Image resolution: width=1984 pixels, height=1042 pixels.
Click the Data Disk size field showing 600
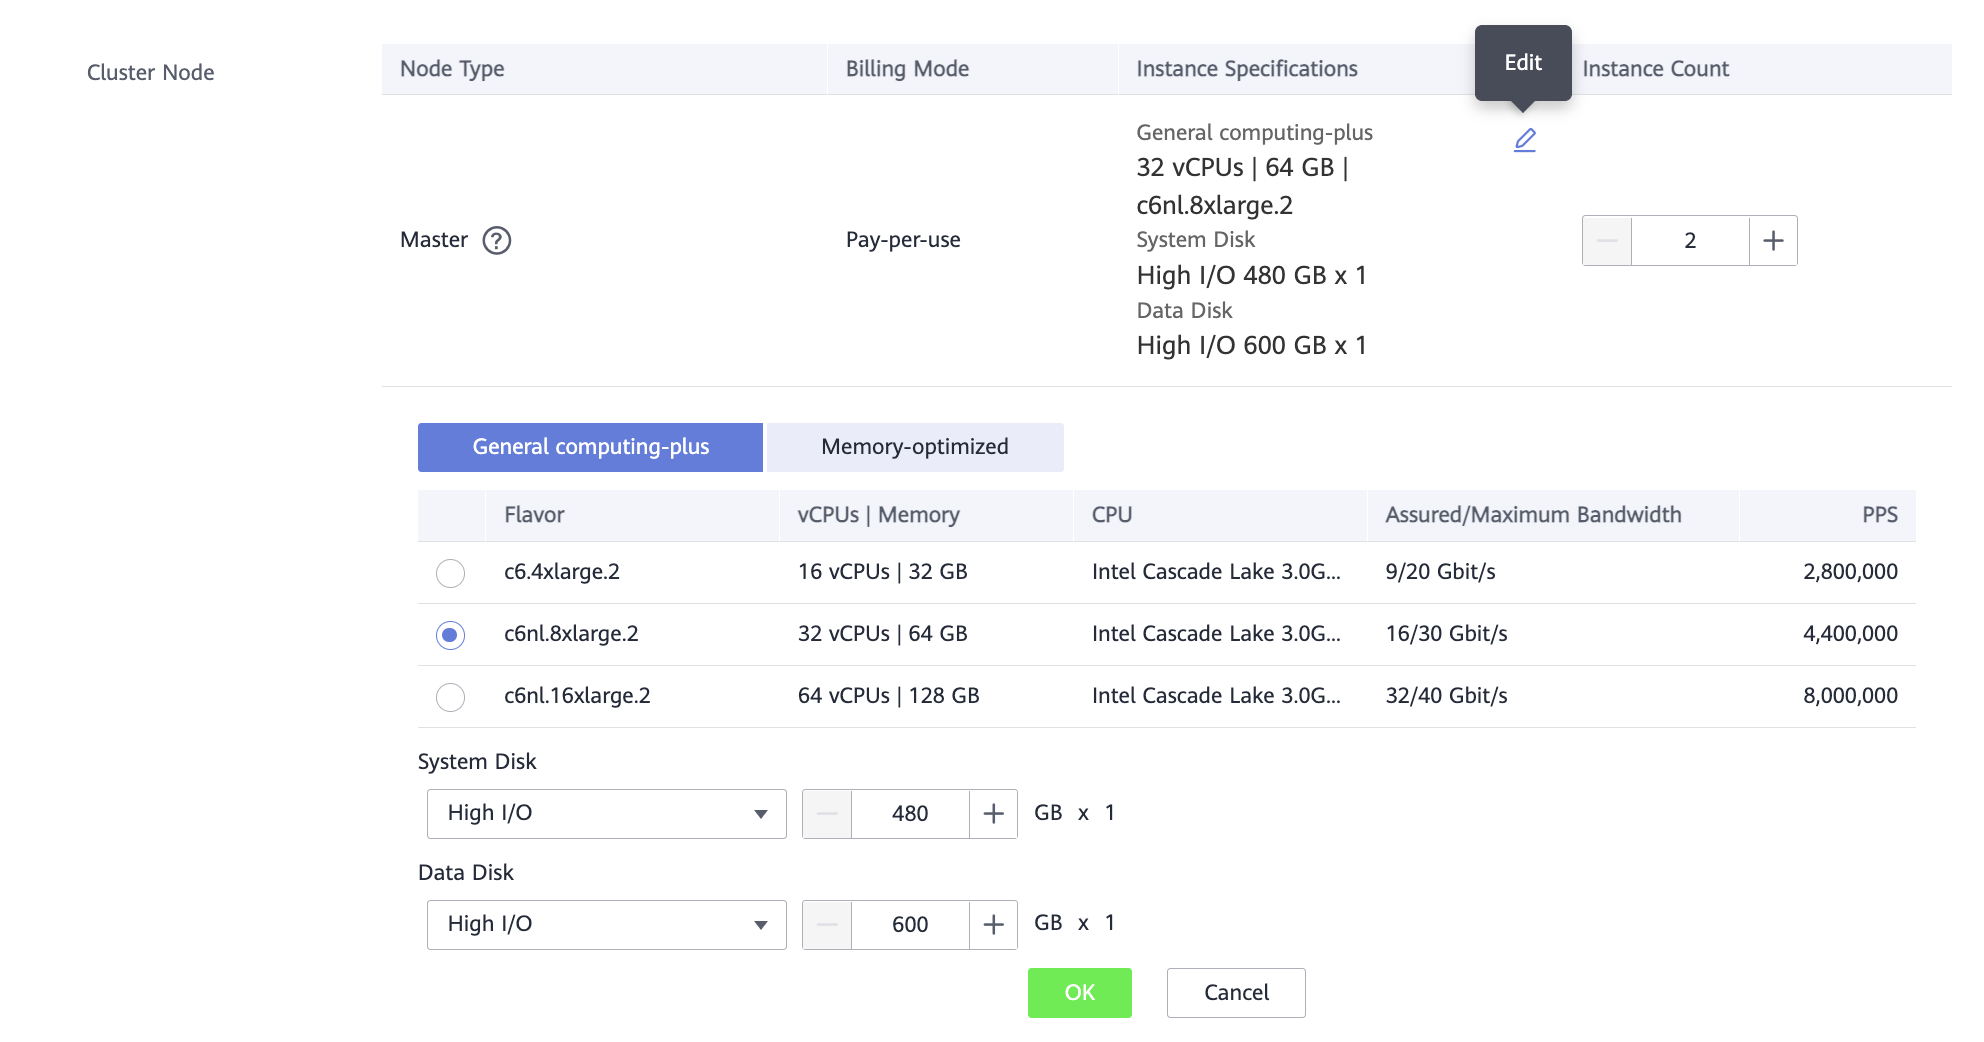coord(910,925)
